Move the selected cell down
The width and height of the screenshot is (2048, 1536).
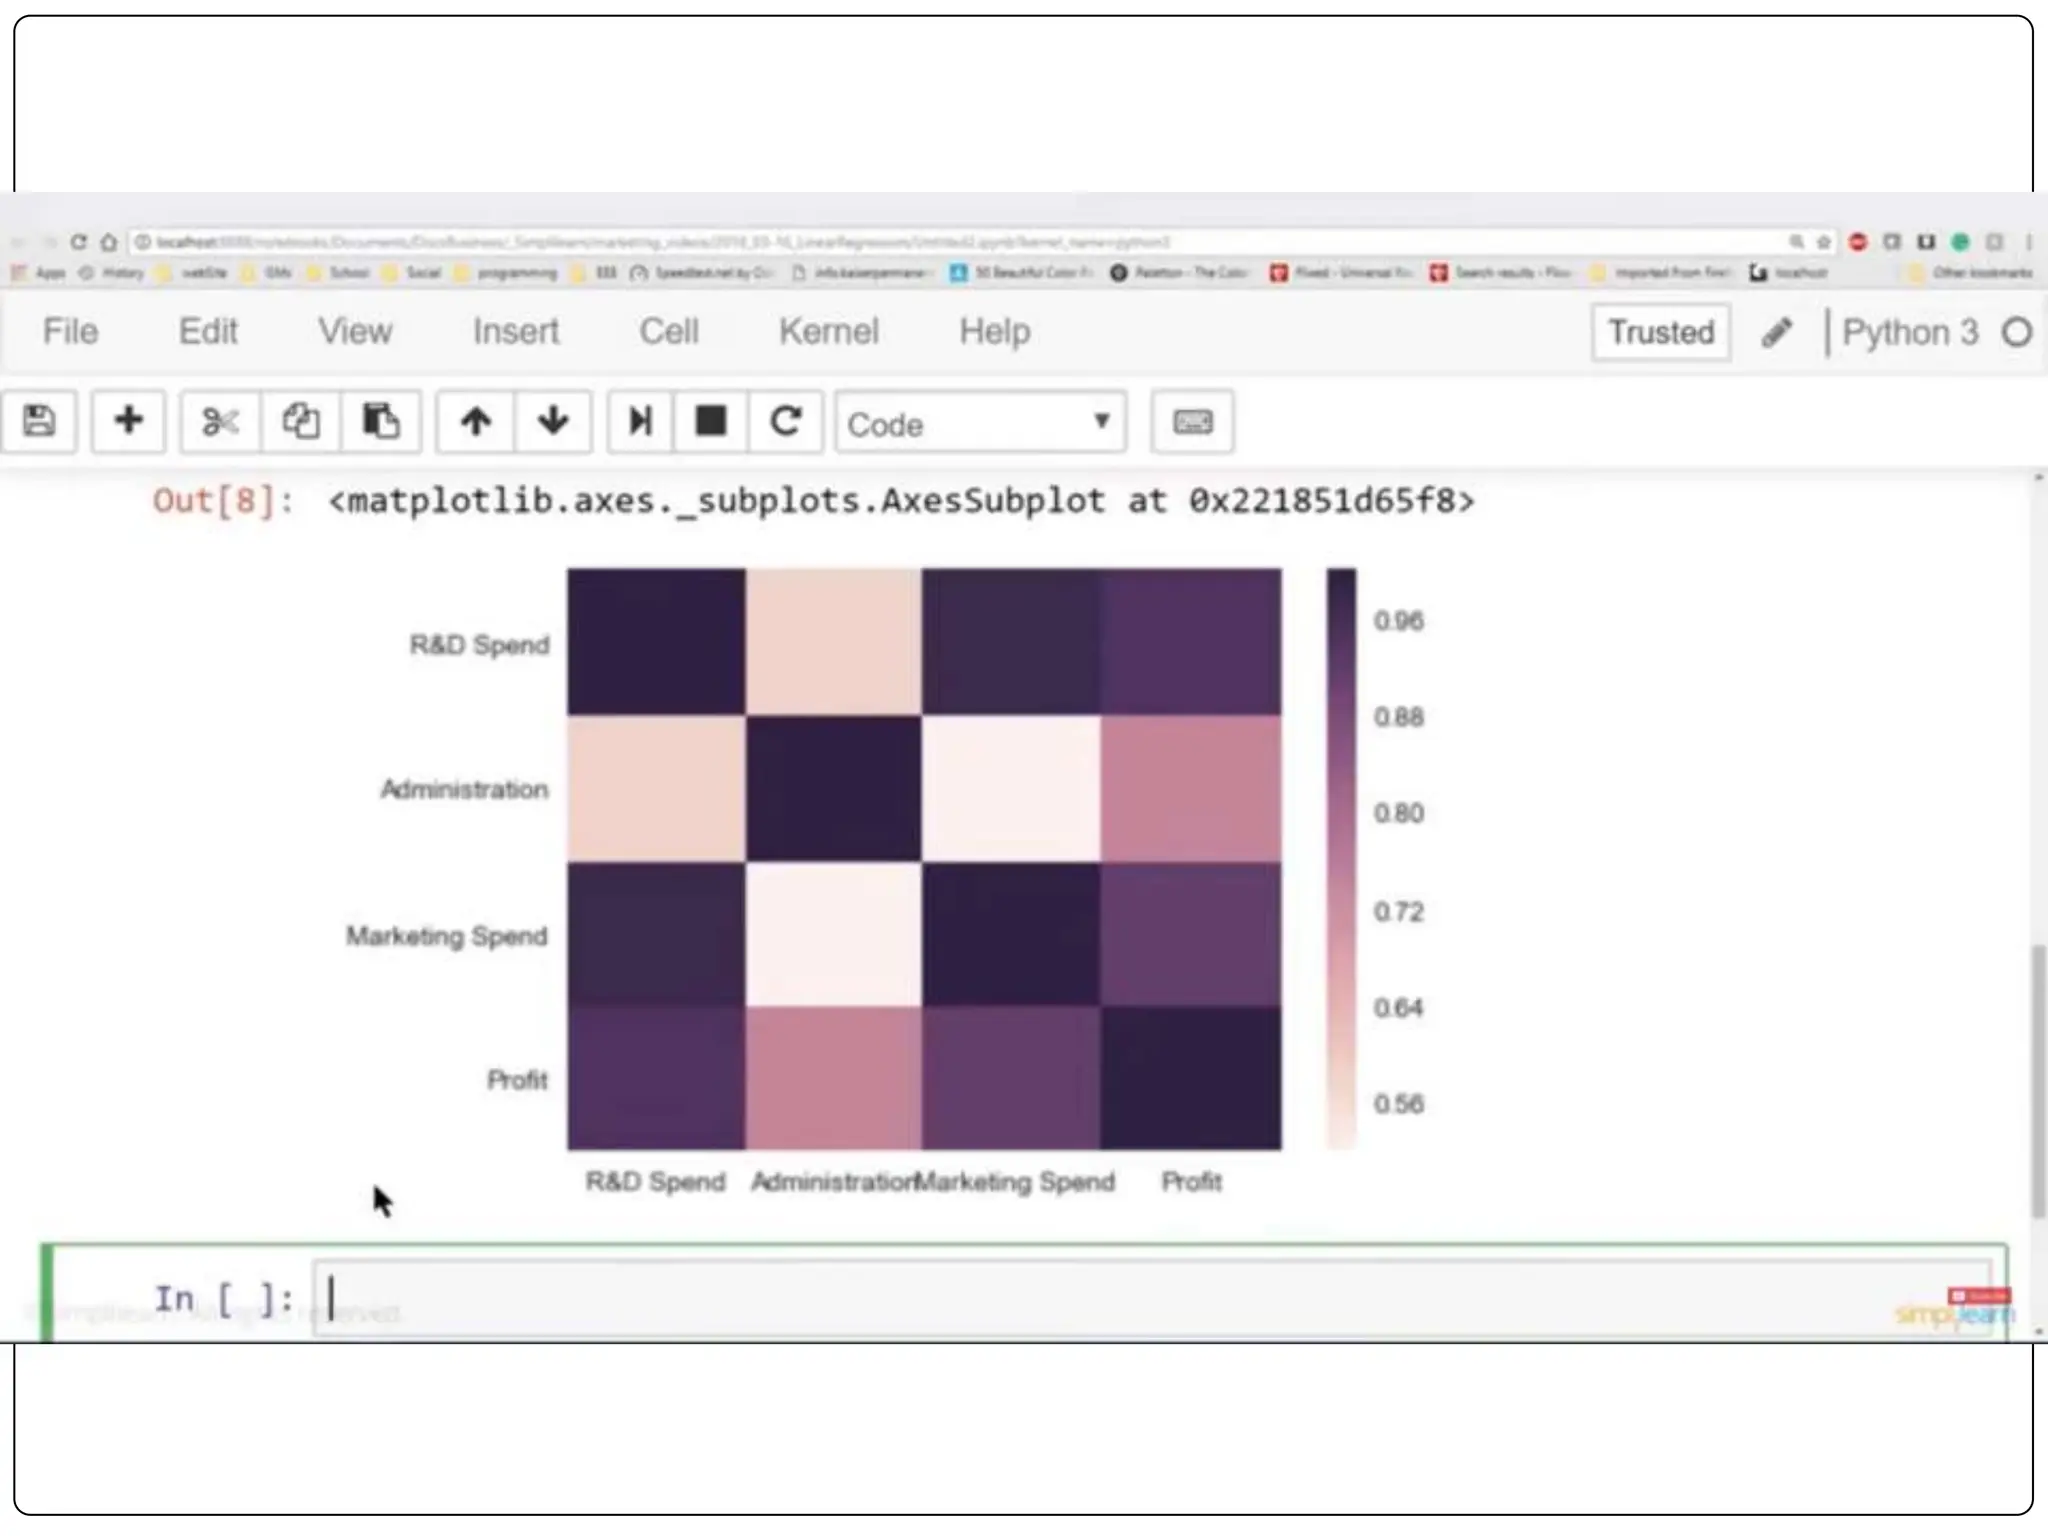(x=553, y=422)
